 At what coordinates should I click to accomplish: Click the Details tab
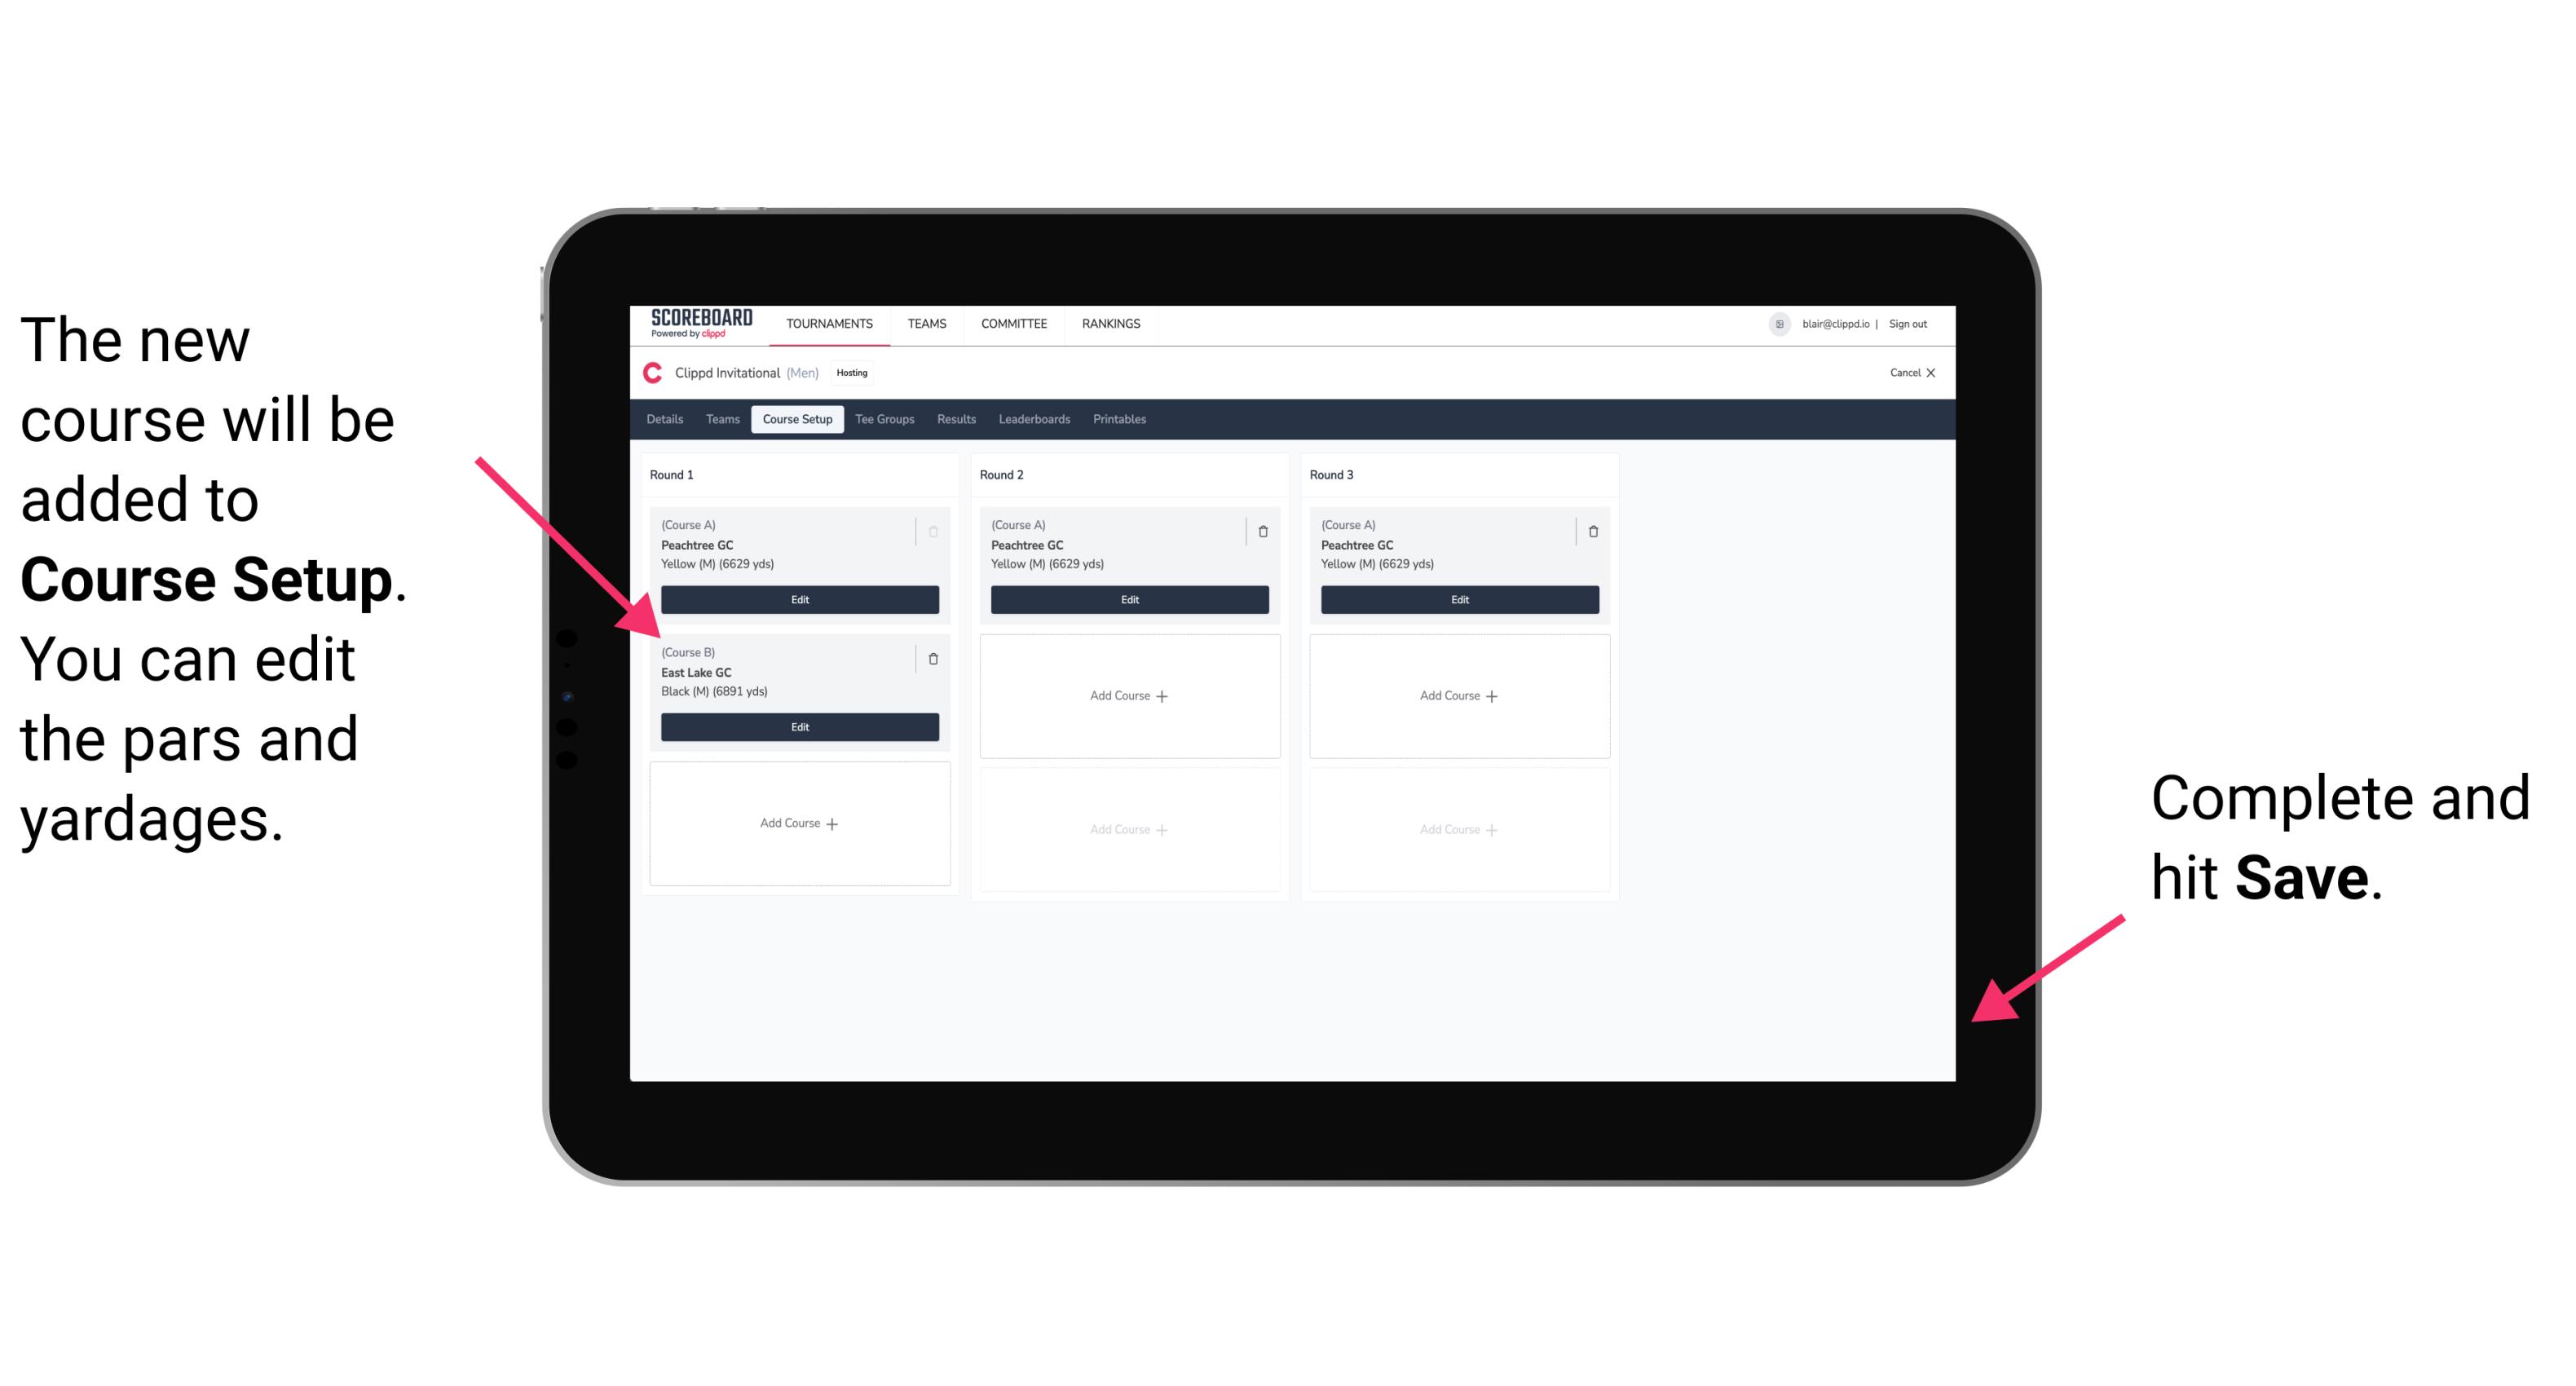click(665, 420)
